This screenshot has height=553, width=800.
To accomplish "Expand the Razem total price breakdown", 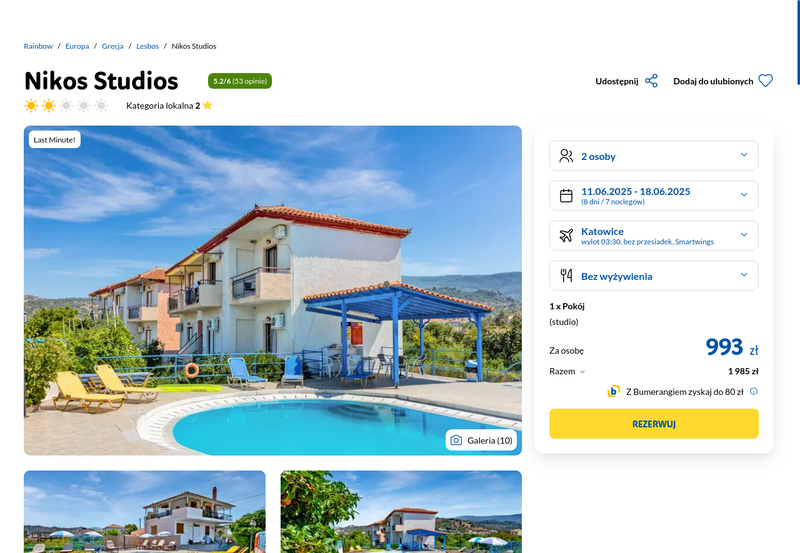I will tap(567, 371).
